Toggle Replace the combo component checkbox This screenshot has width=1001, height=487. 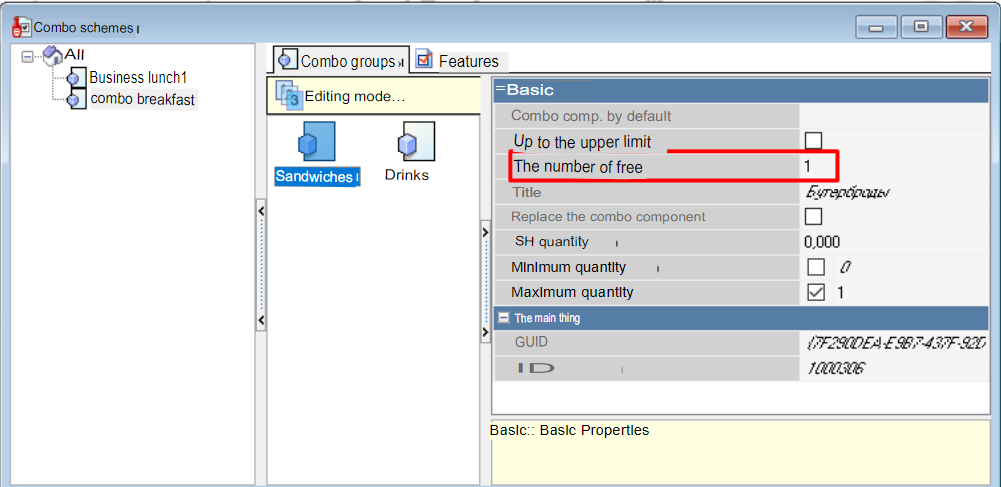pyautogui.click(x=814, y=216)
